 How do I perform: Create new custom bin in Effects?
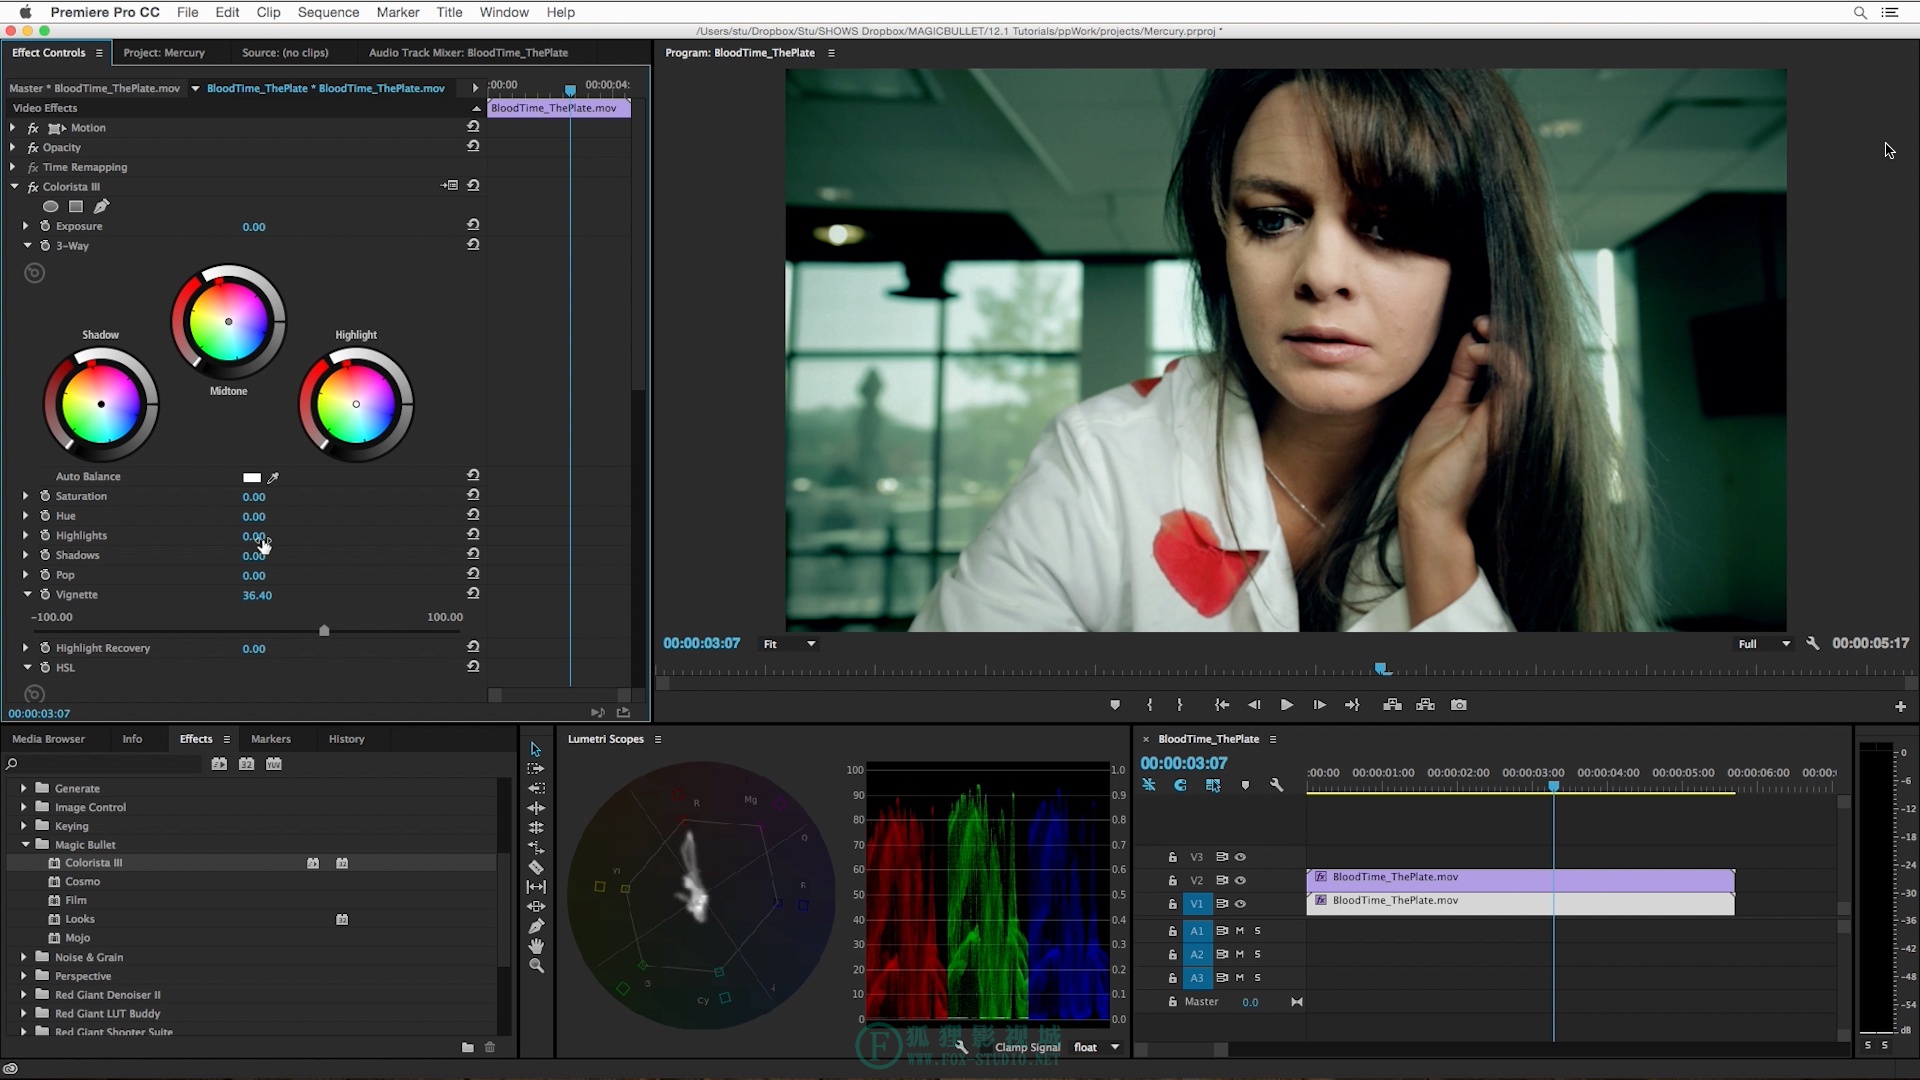(x=467, y=1047)
